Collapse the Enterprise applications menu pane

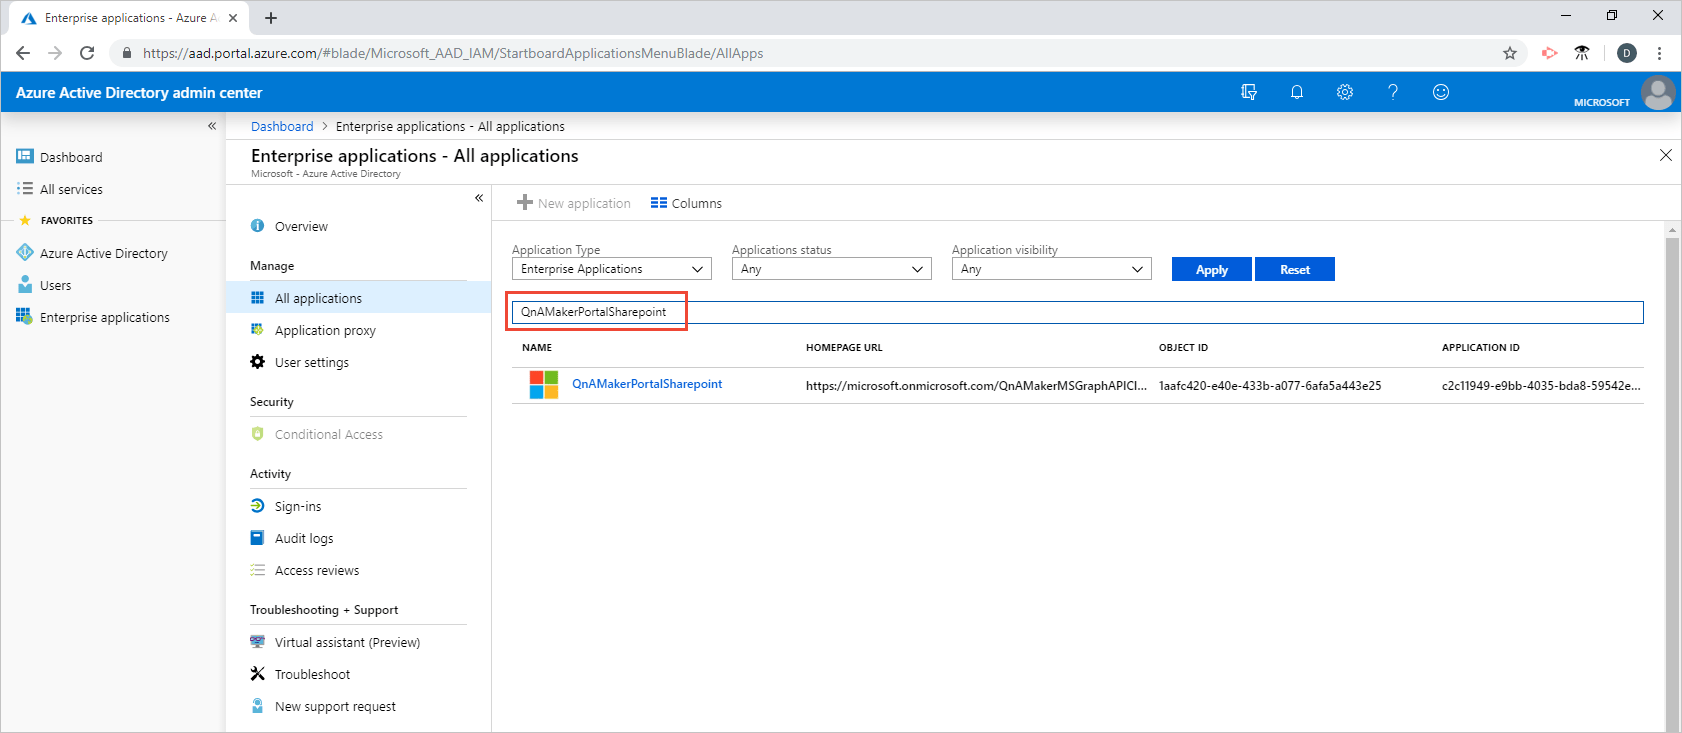click(479, 198)
